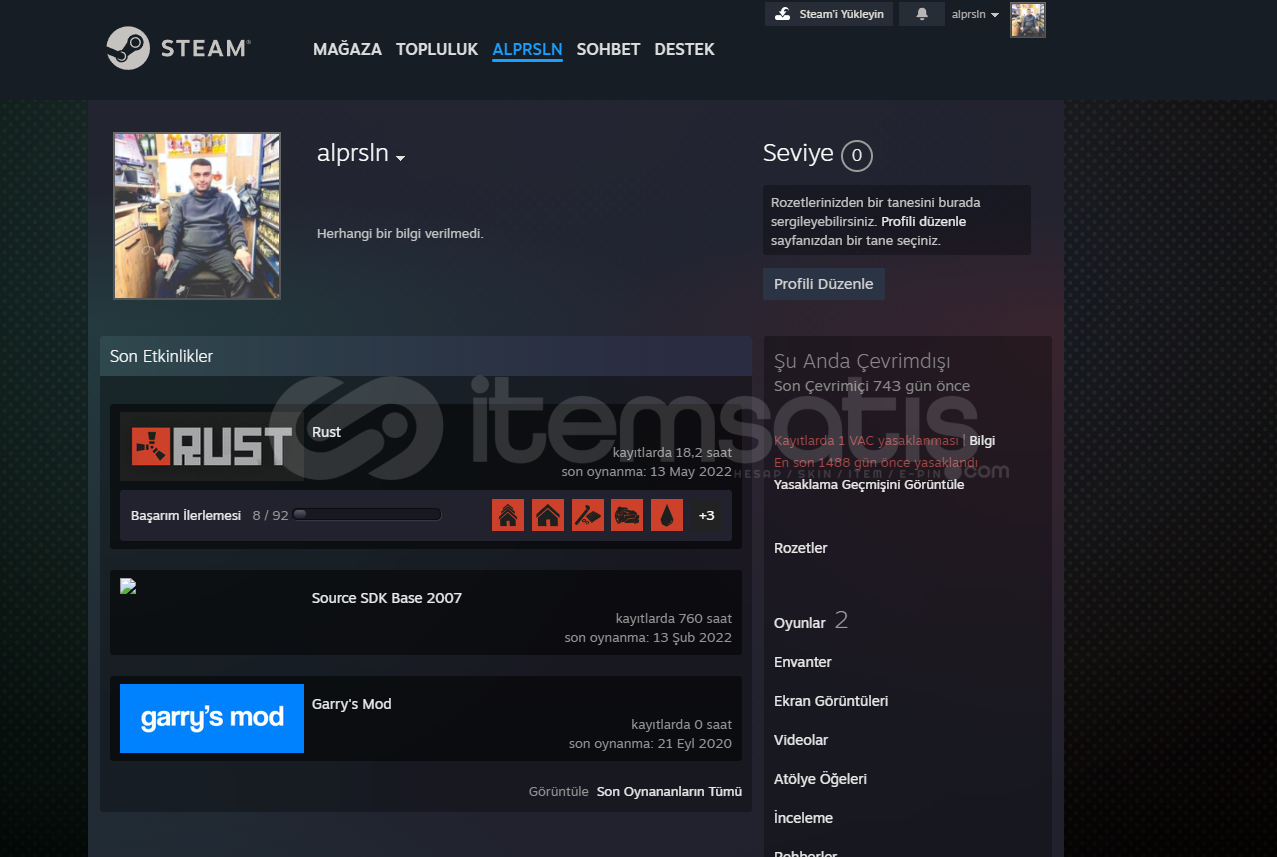The height and width of the screenshot is (857, 1277).
Task: Click the Steam logo in header
Action: click(178, 48)
